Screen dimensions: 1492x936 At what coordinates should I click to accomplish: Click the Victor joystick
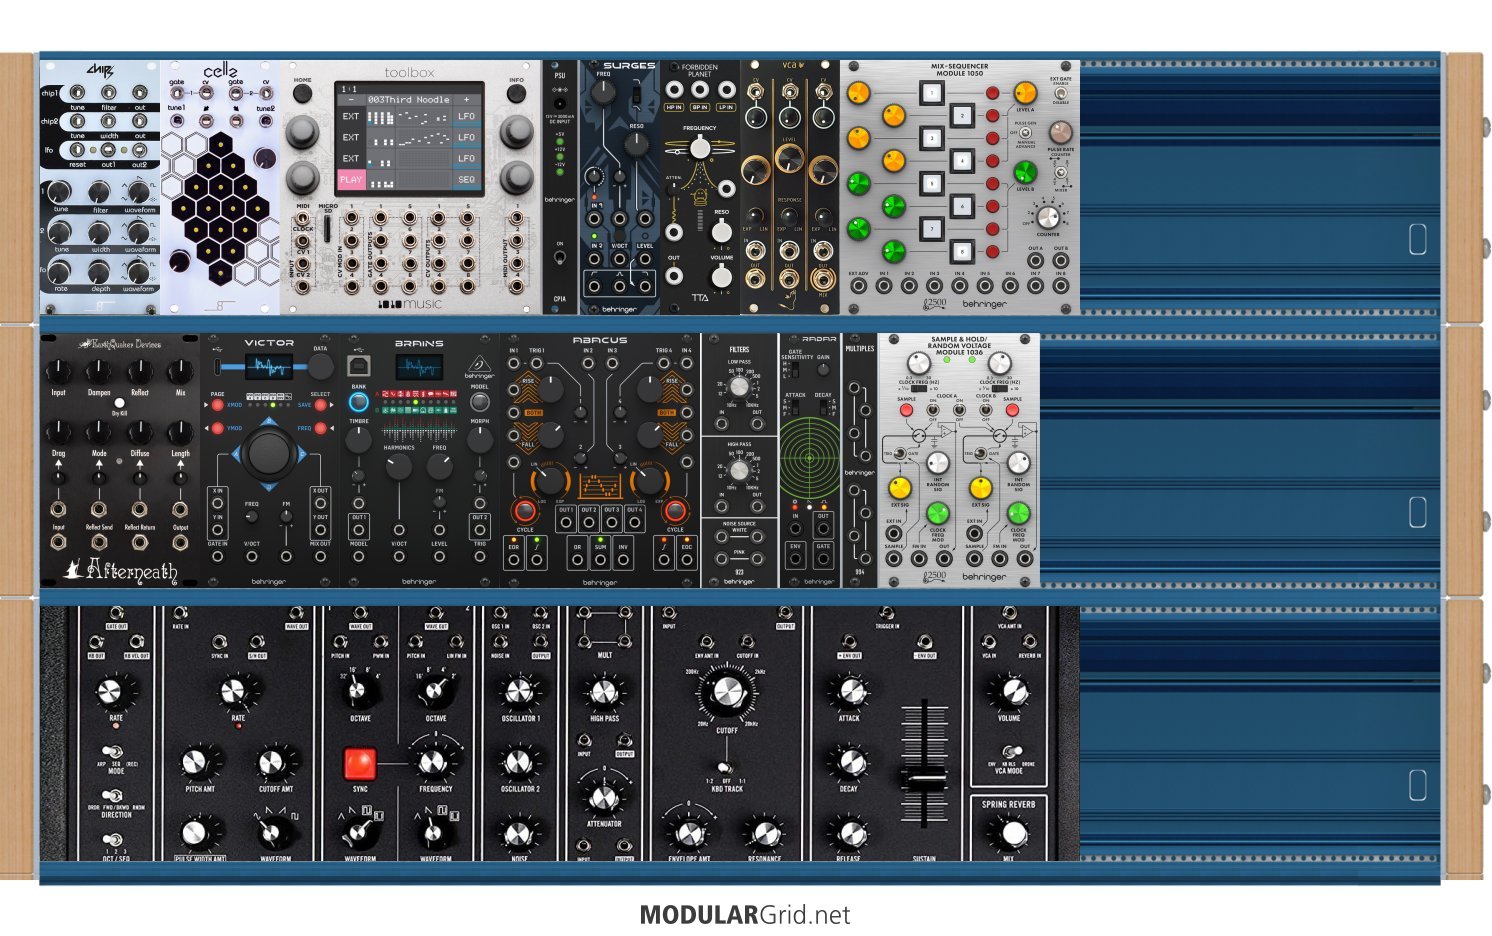tap(268, 453)
